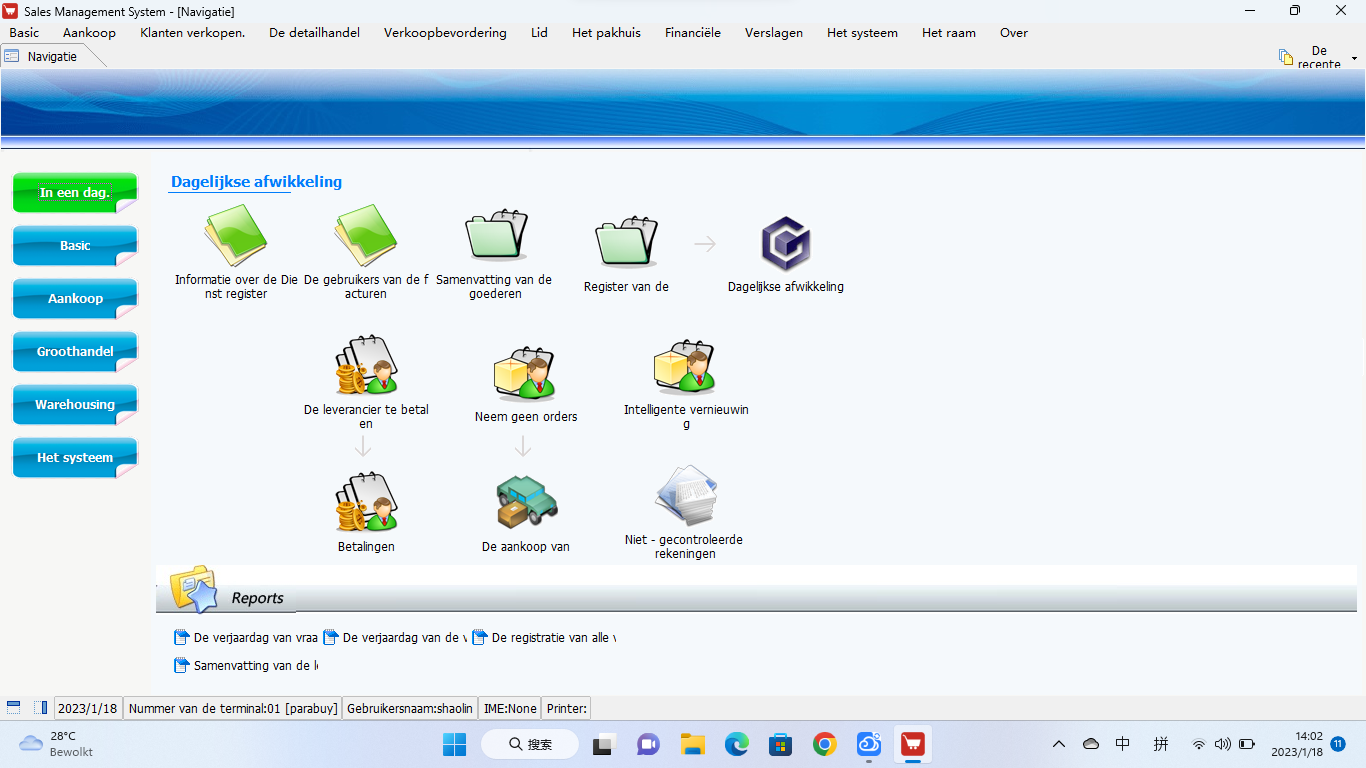Image resolution: width=1366 pixels, height=768 pixels.
Task: Open Niet-gecontroleerde rekeningen documents icon
Action: pyautogui.click(x=685, y=495)
